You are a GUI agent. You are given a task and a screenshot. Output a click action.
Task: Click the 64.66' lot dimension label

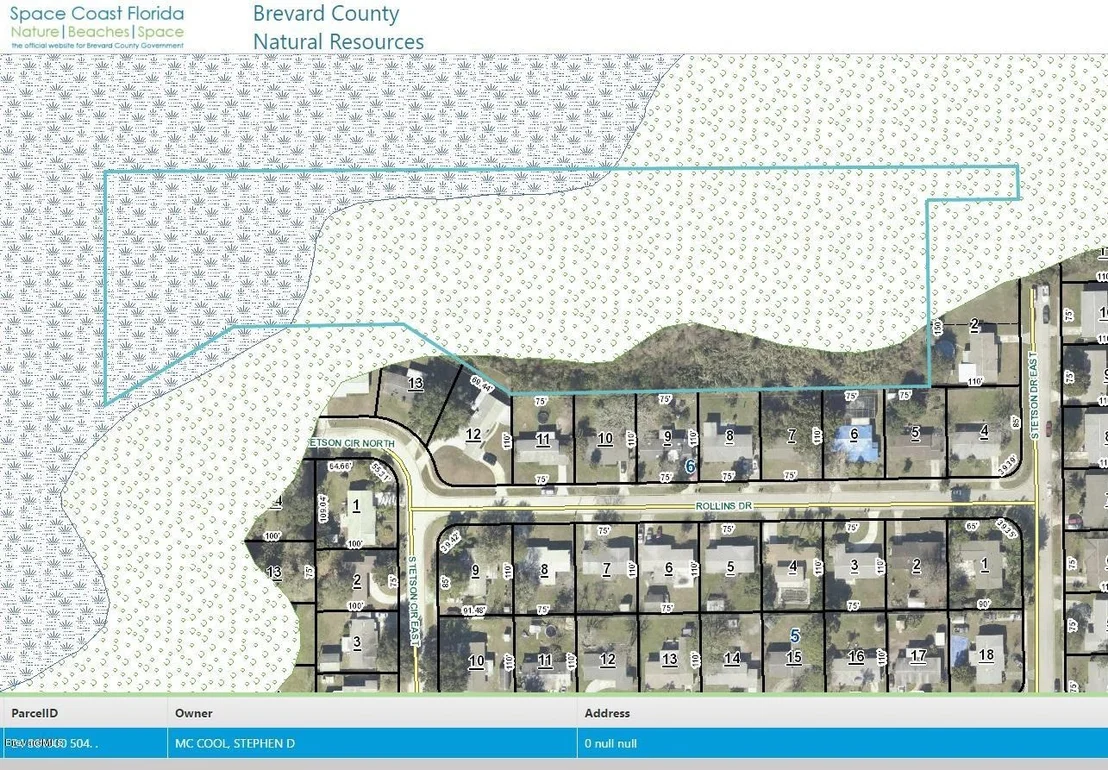coord(341,466)
